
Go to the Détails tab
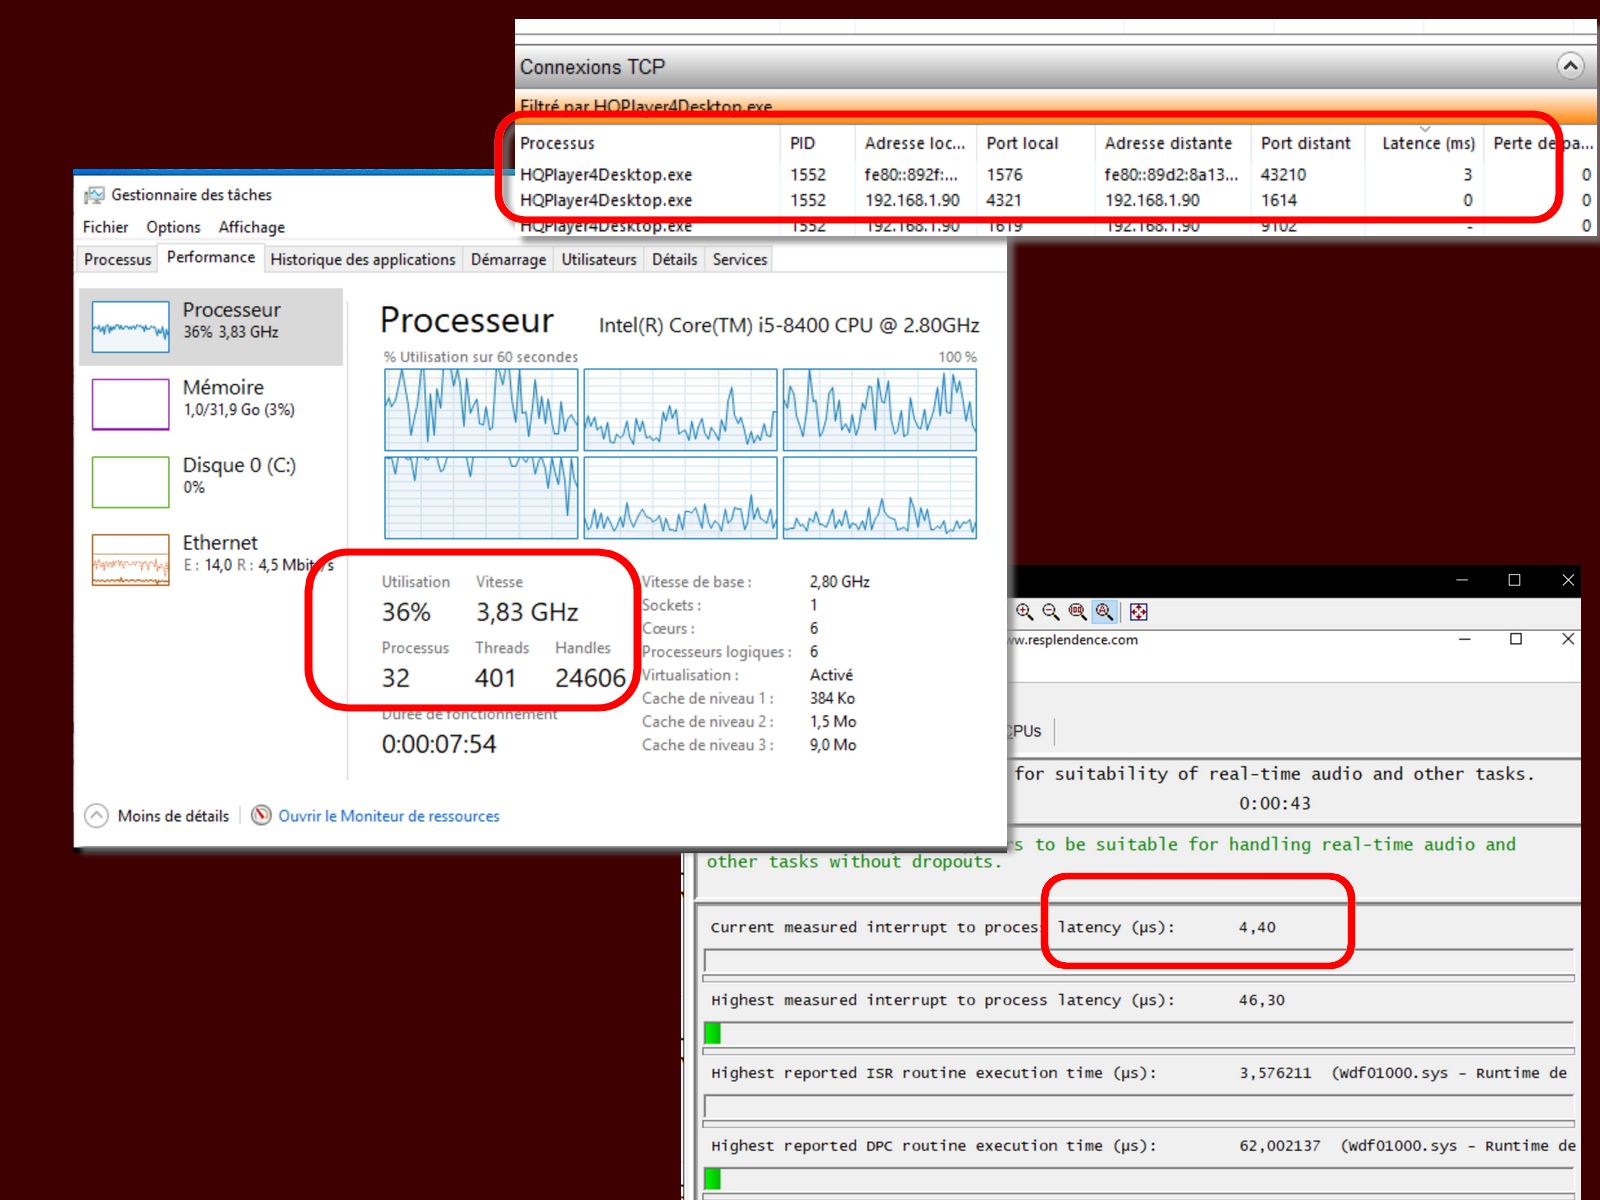click(674, 259)
